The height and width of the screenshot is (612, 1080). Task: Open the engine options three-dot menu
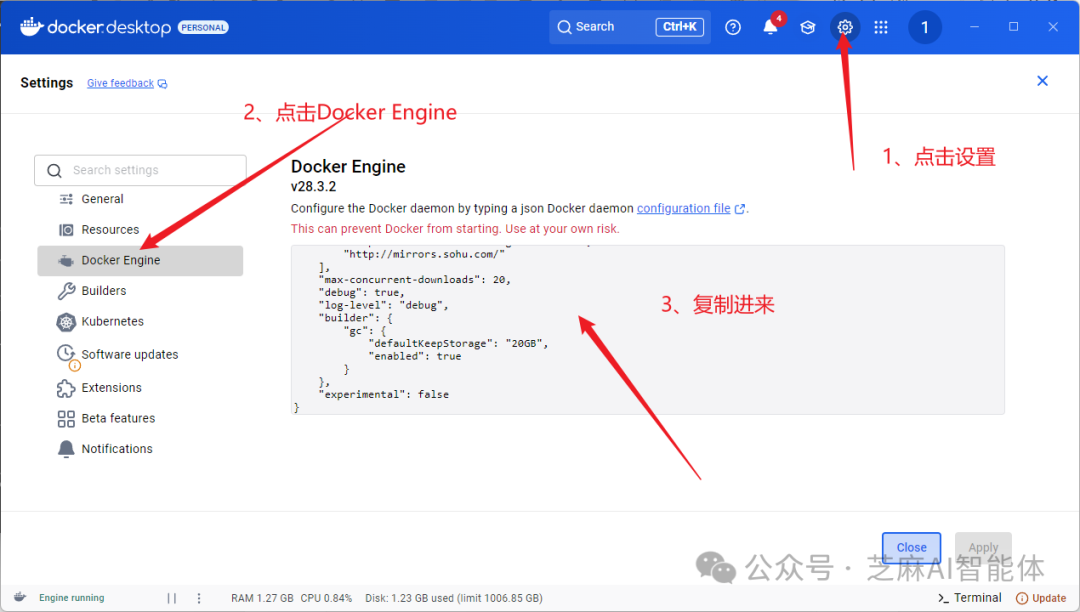click(199, 598)
